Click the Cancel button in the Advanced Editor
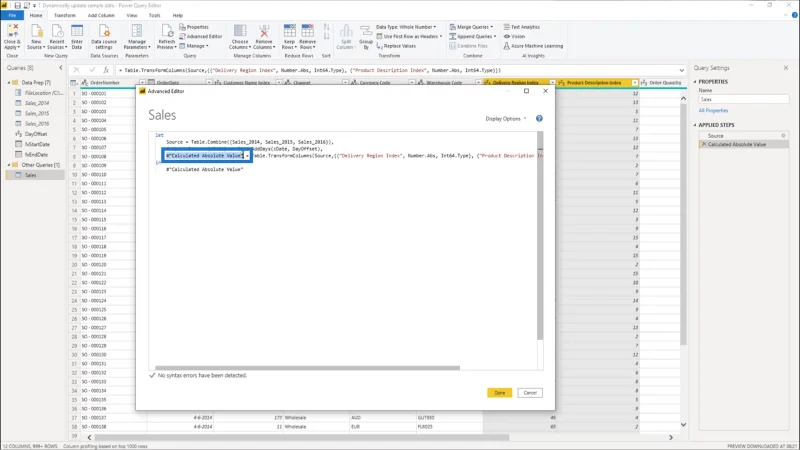The image size is (800, 450). 530,392
